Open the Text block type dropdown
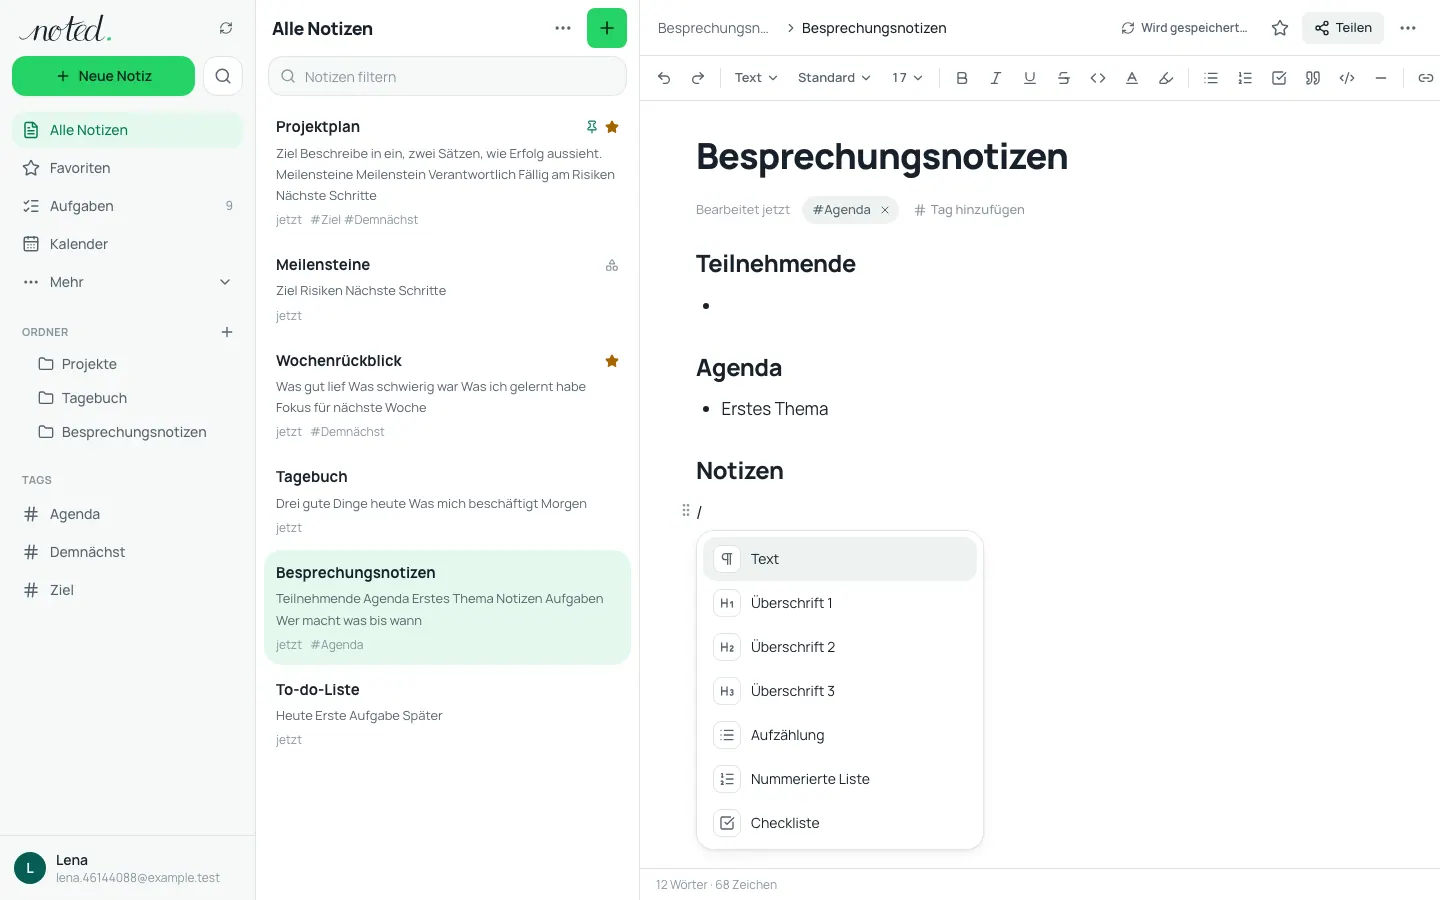The width and height of the screenshot is (1440, 900). point(756,78)
